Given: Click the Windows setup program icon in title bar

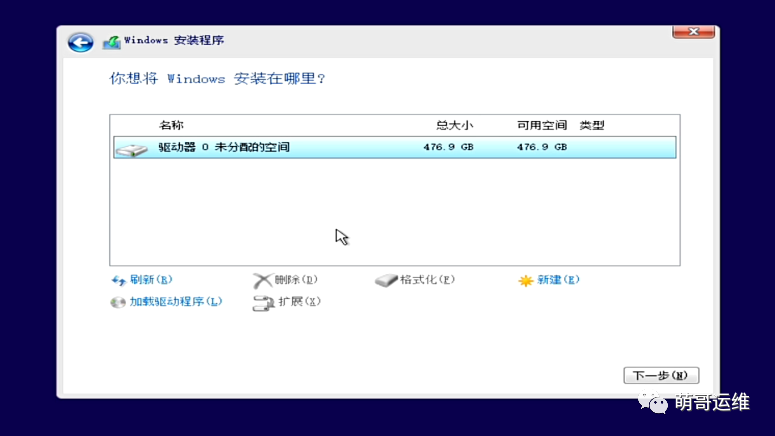Looking at the screenshot, I should [111, 43].
